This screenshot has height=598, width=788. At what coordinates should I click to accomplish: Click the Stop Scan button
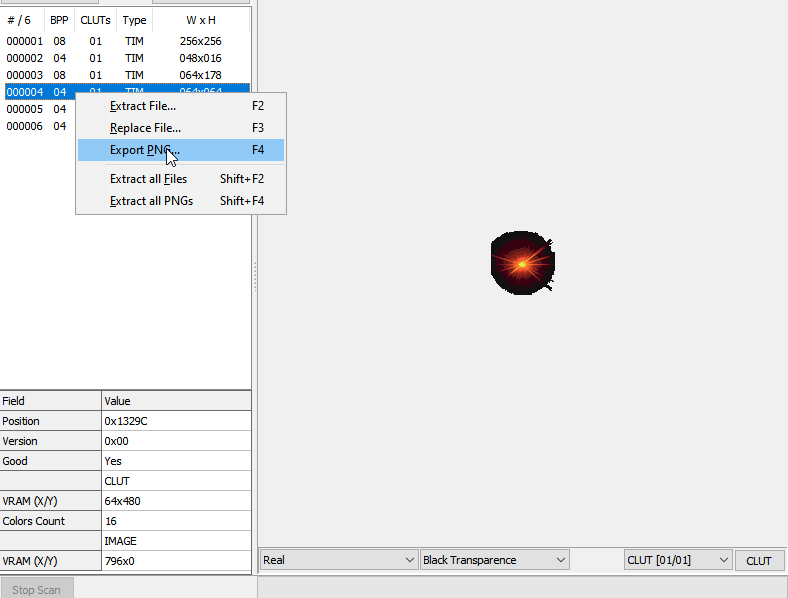tap(36, 590)
